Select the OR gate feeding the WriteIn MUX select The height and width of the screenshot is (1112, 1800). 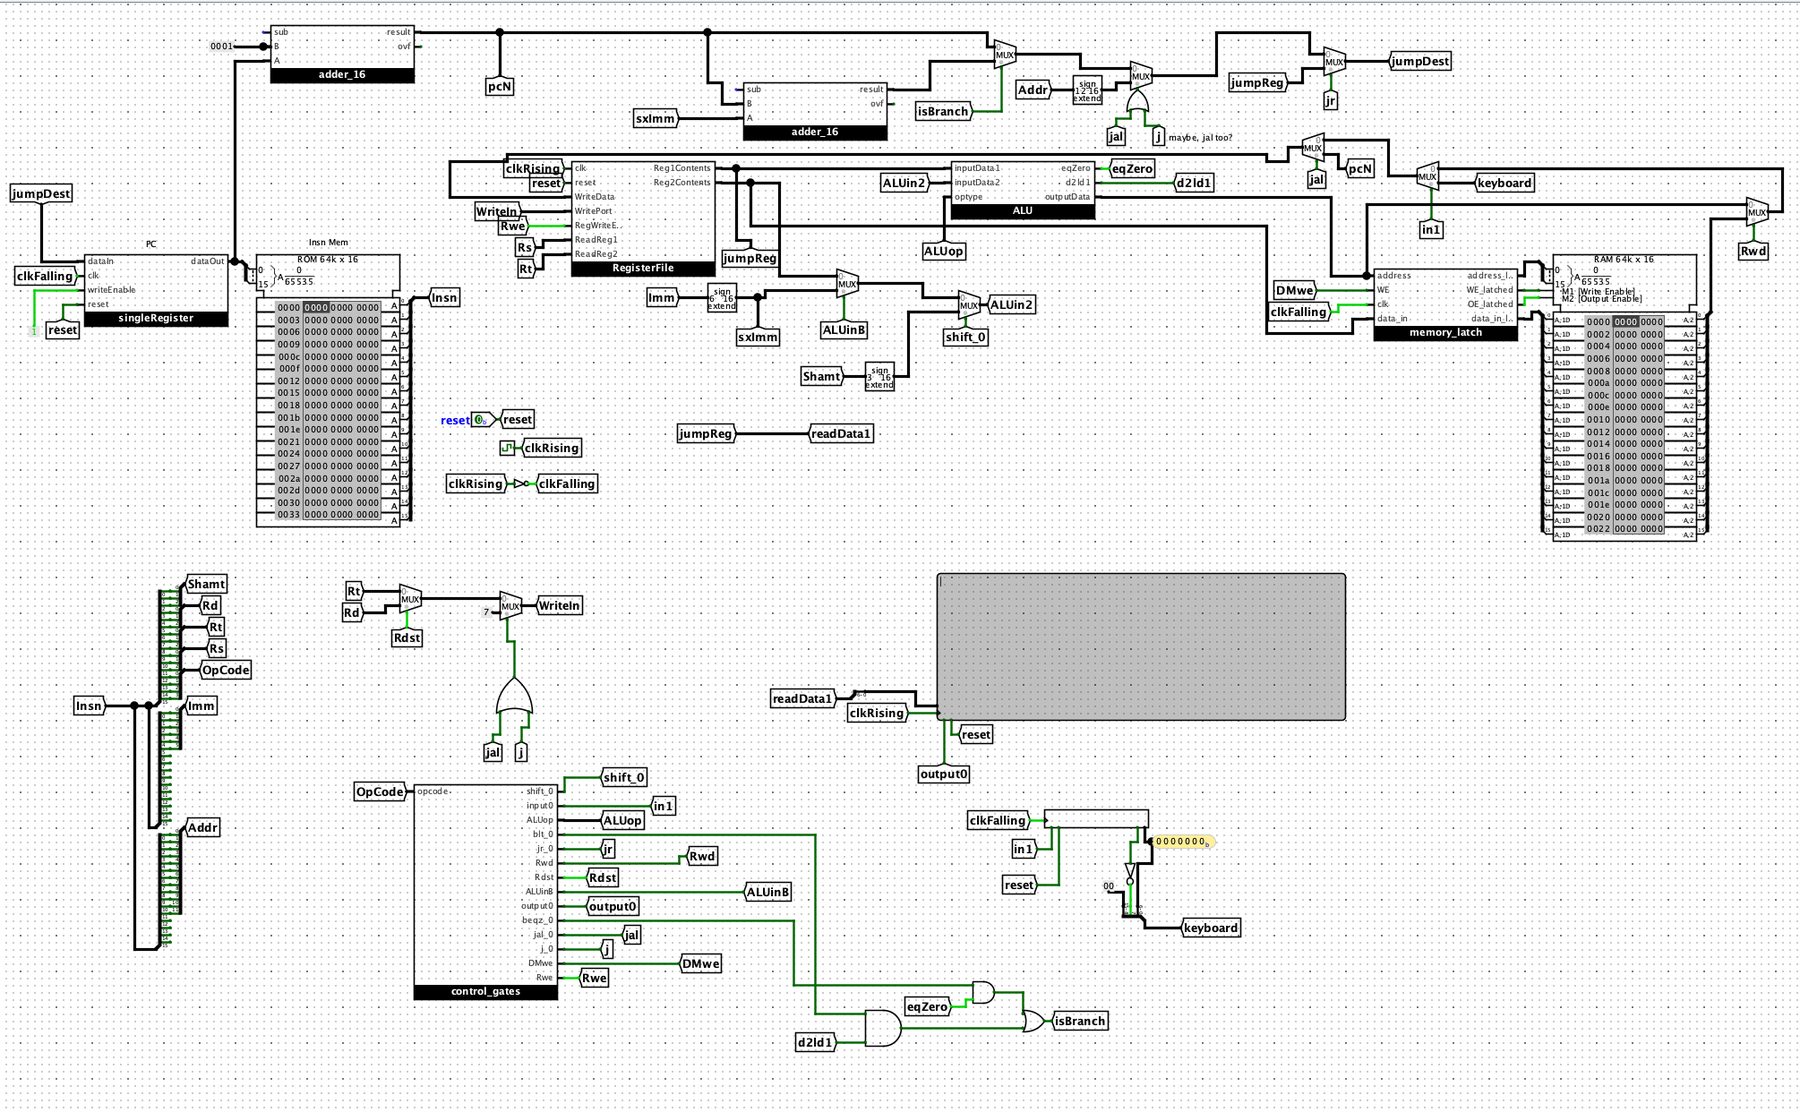click(514, 697)
